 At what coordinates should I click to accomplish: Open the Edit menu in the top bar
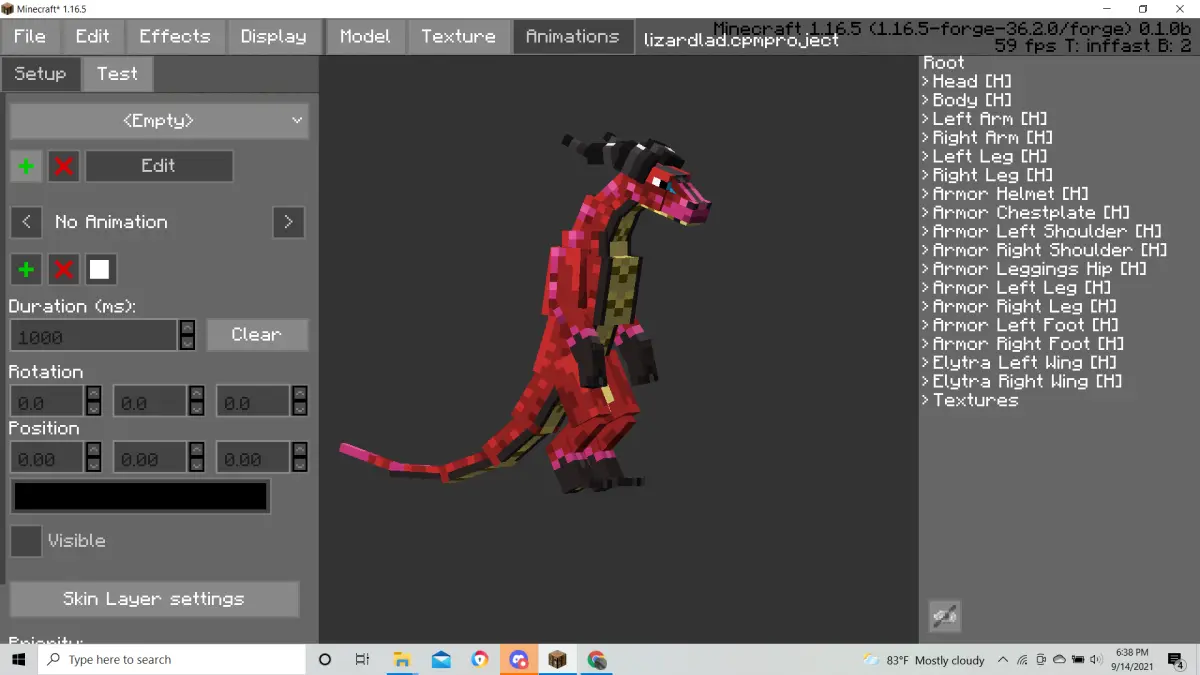pos(93,36)
